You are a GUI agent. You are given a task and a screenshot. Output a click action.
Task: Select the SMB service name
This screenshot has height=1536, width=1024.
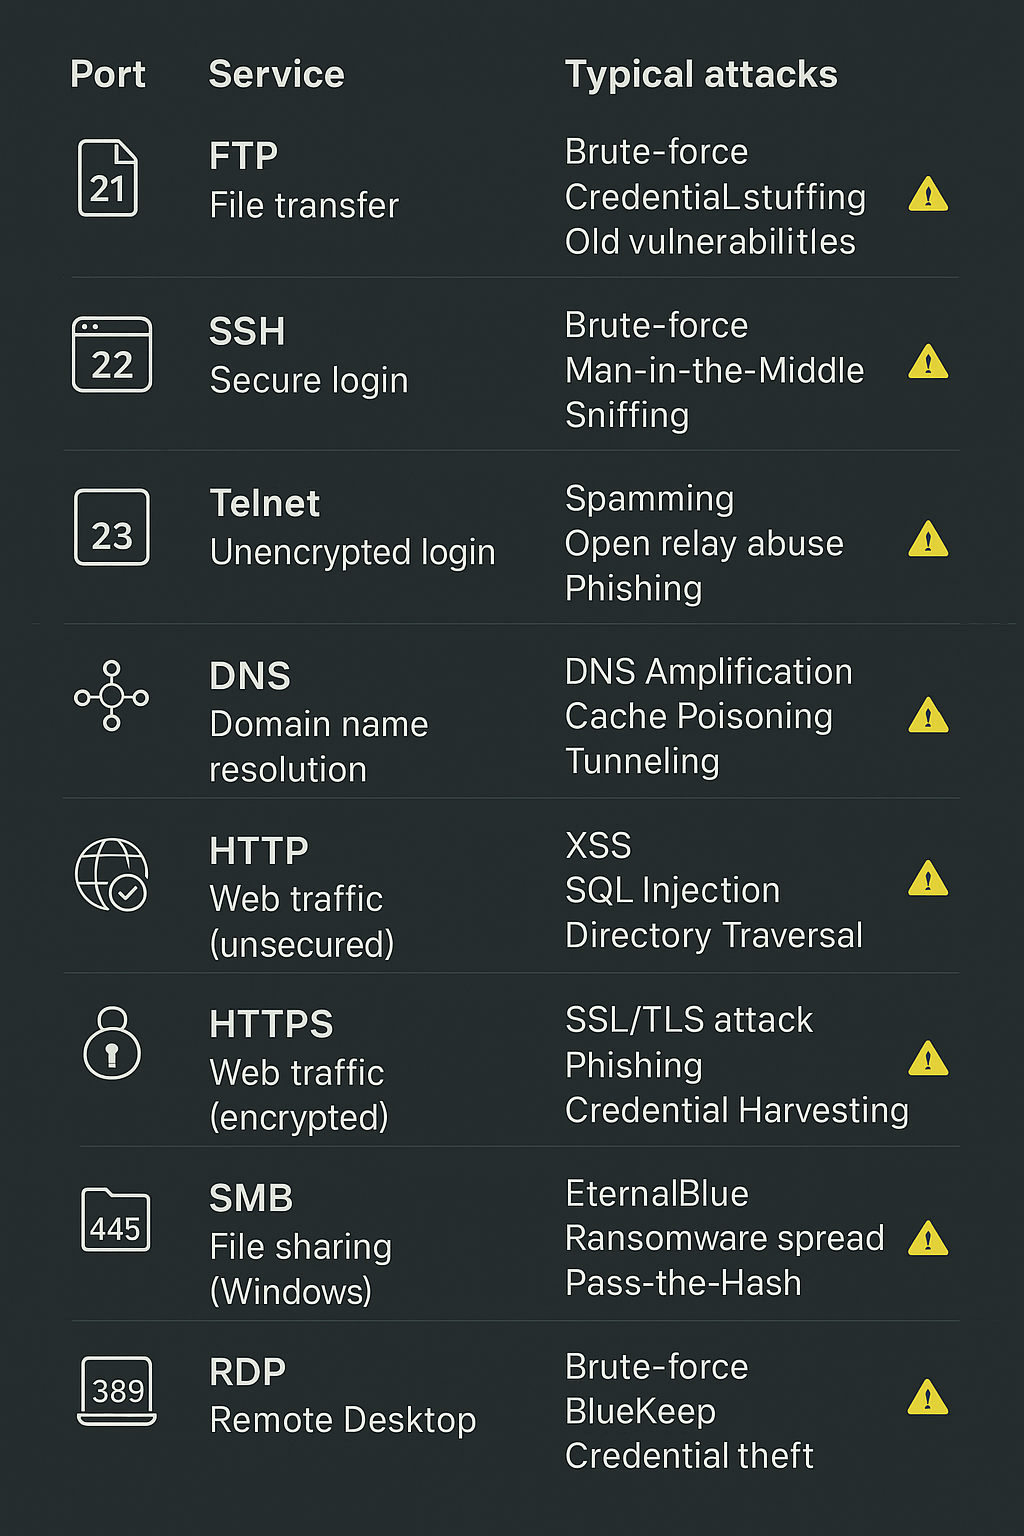(251, 1198)
